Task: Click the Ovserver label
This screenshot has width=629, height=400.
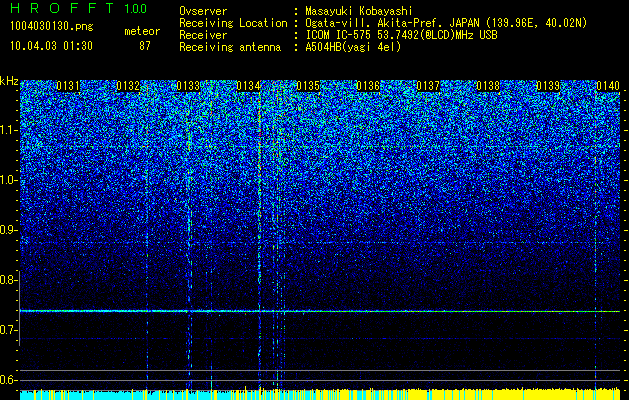Action: 203,11
